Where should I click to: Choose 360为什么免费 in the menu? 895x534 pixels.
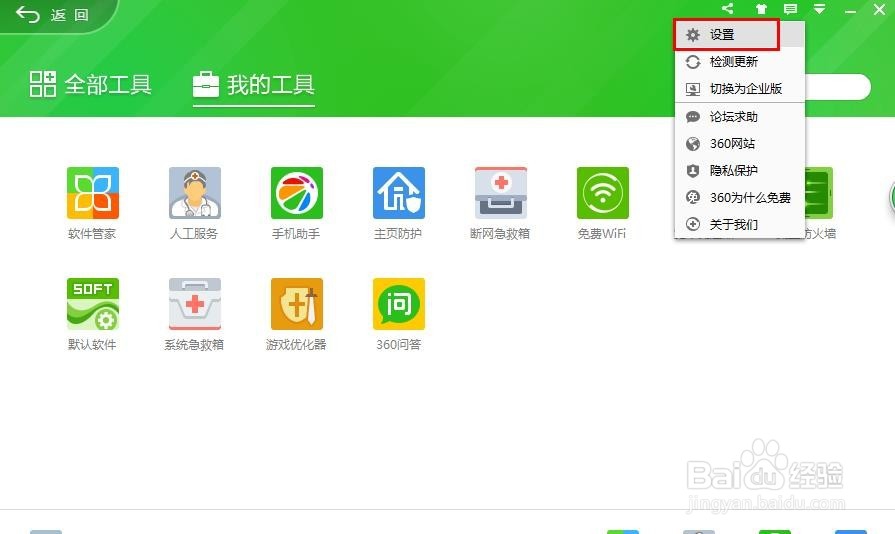pyautogui.click(x=740, y=197)
